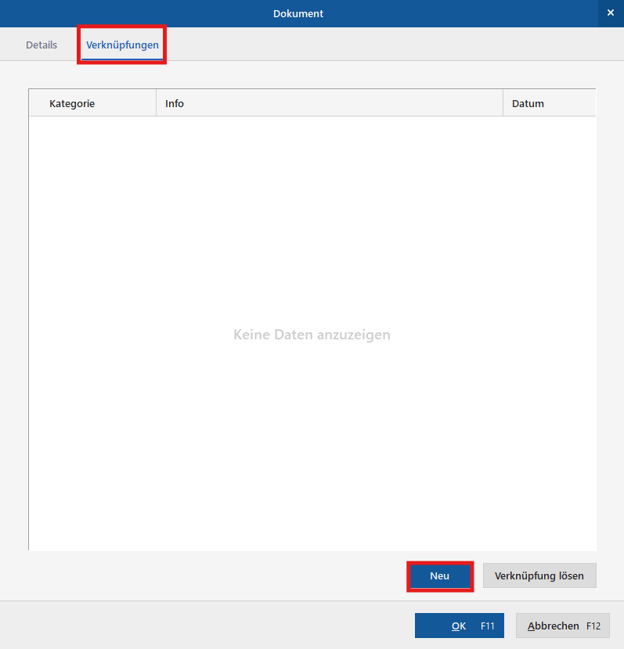624x649 pixels.
Task: Cancel using the Abbrechen button
Action: point(563,626)
